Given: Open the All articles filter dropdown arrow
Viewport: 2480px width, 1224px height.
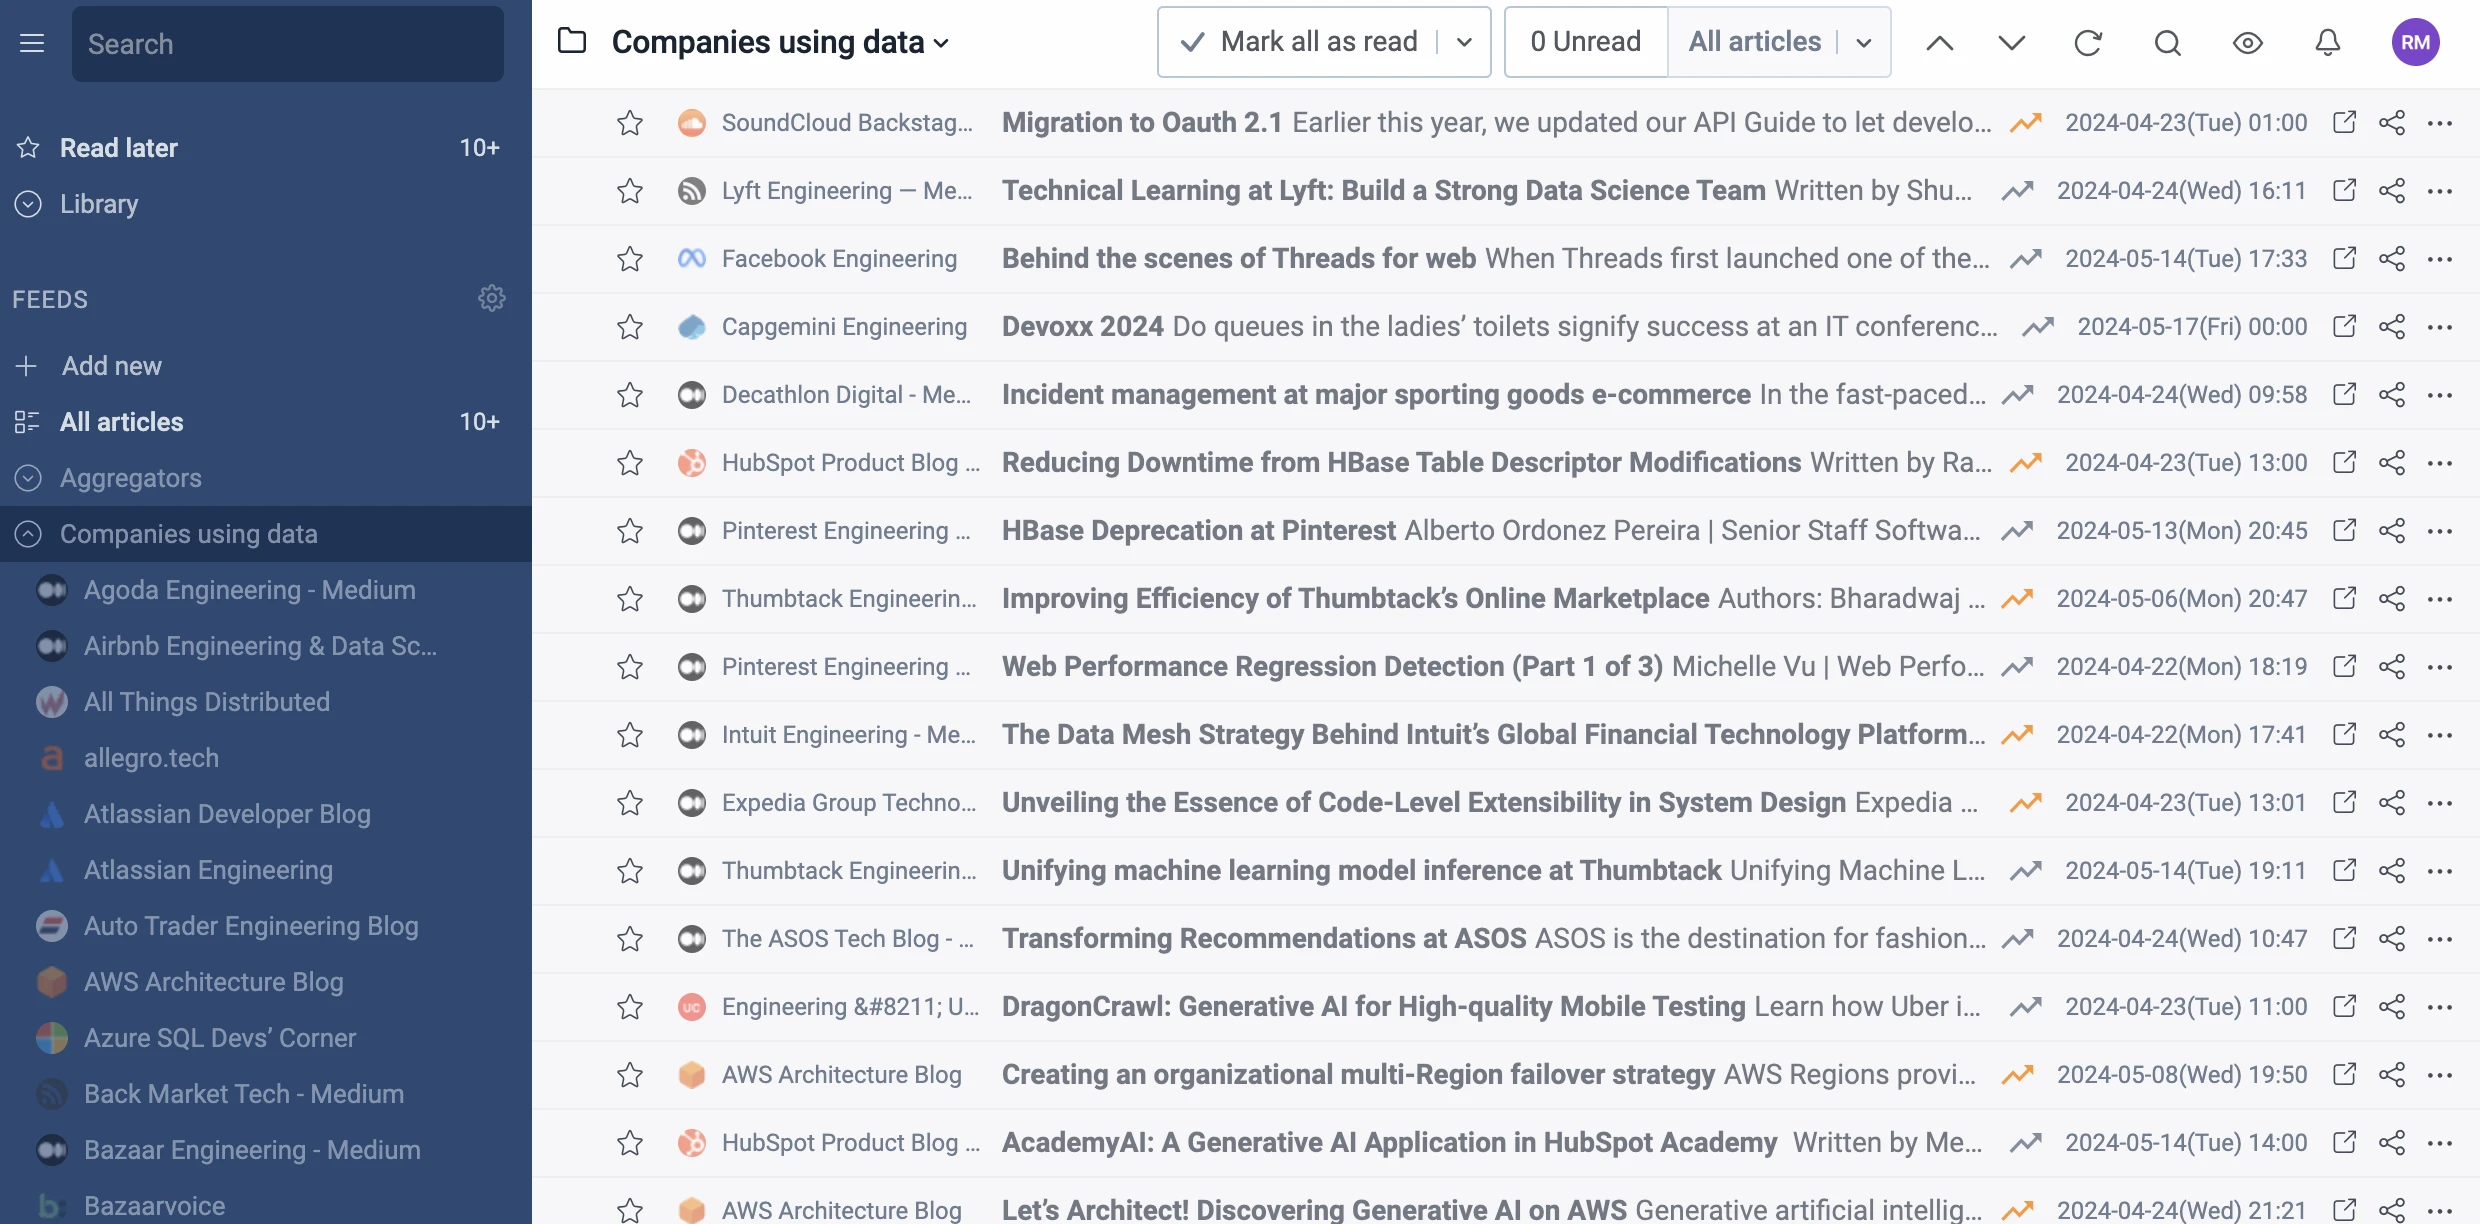Looking at the screenshot, I should tap(1864, 43).
